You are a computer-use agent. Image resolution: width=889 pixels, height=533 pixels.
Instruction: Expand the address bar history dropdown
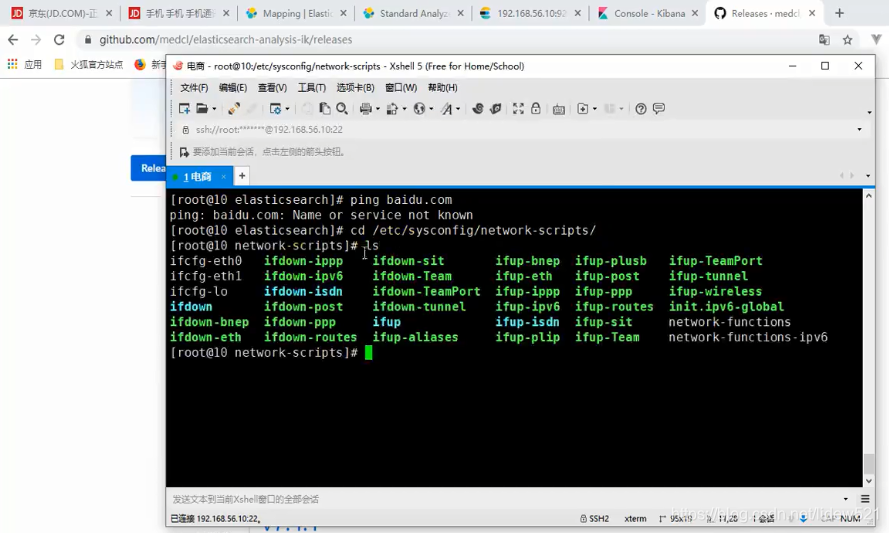[860, 130]
